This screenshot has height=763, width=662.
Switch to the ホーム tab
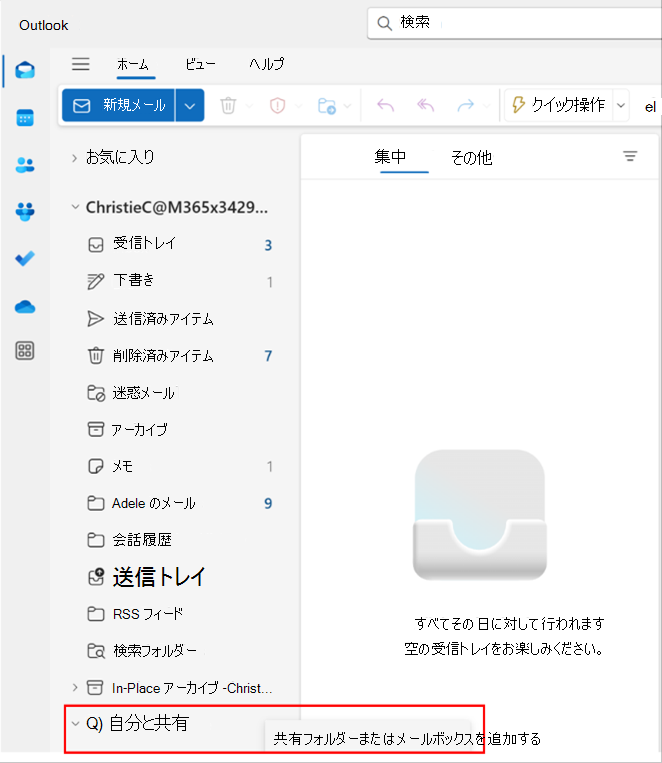[x=132, y=64]
